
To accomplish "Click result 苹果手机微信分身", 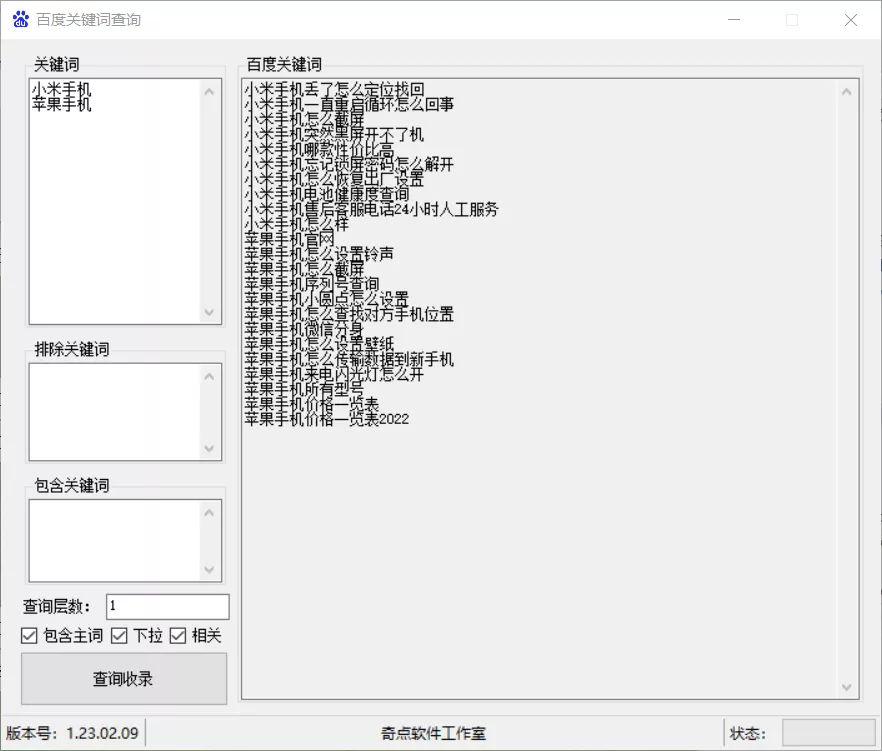I will point(304,329).
